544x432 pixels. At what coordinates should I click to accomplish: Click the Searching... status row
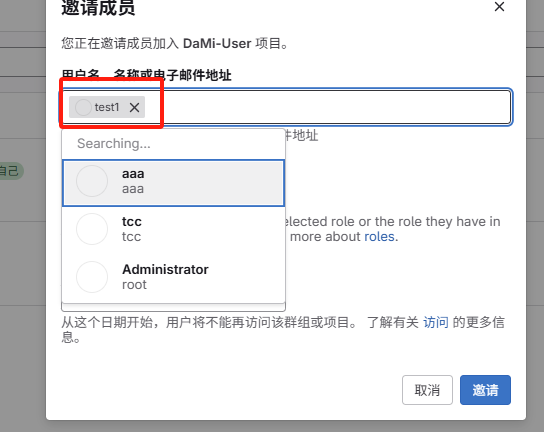click(173, 144)
